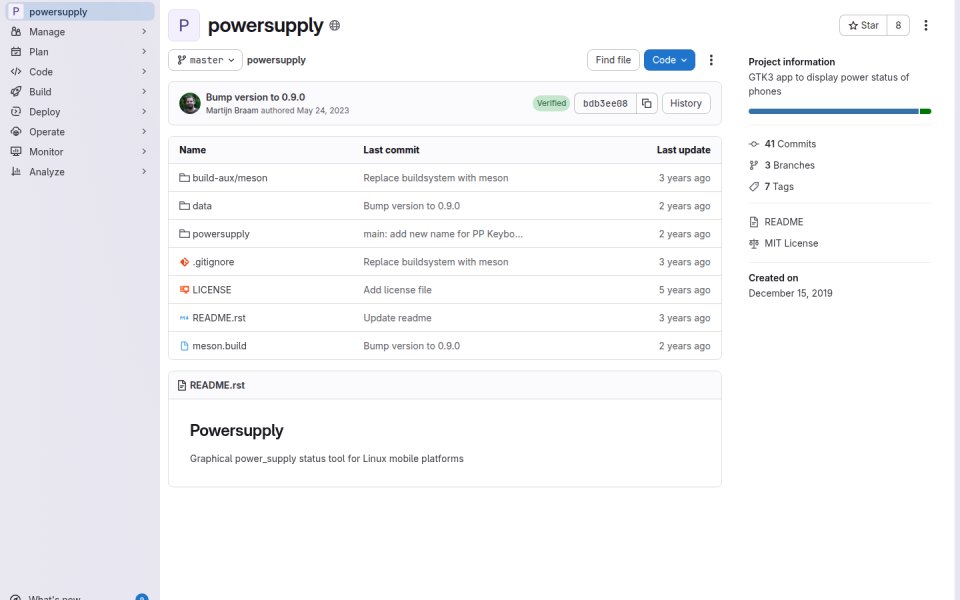Open the data folder
Image resolution: width=960 pixels, height=600 pixels.
click(x=202, y=206)
